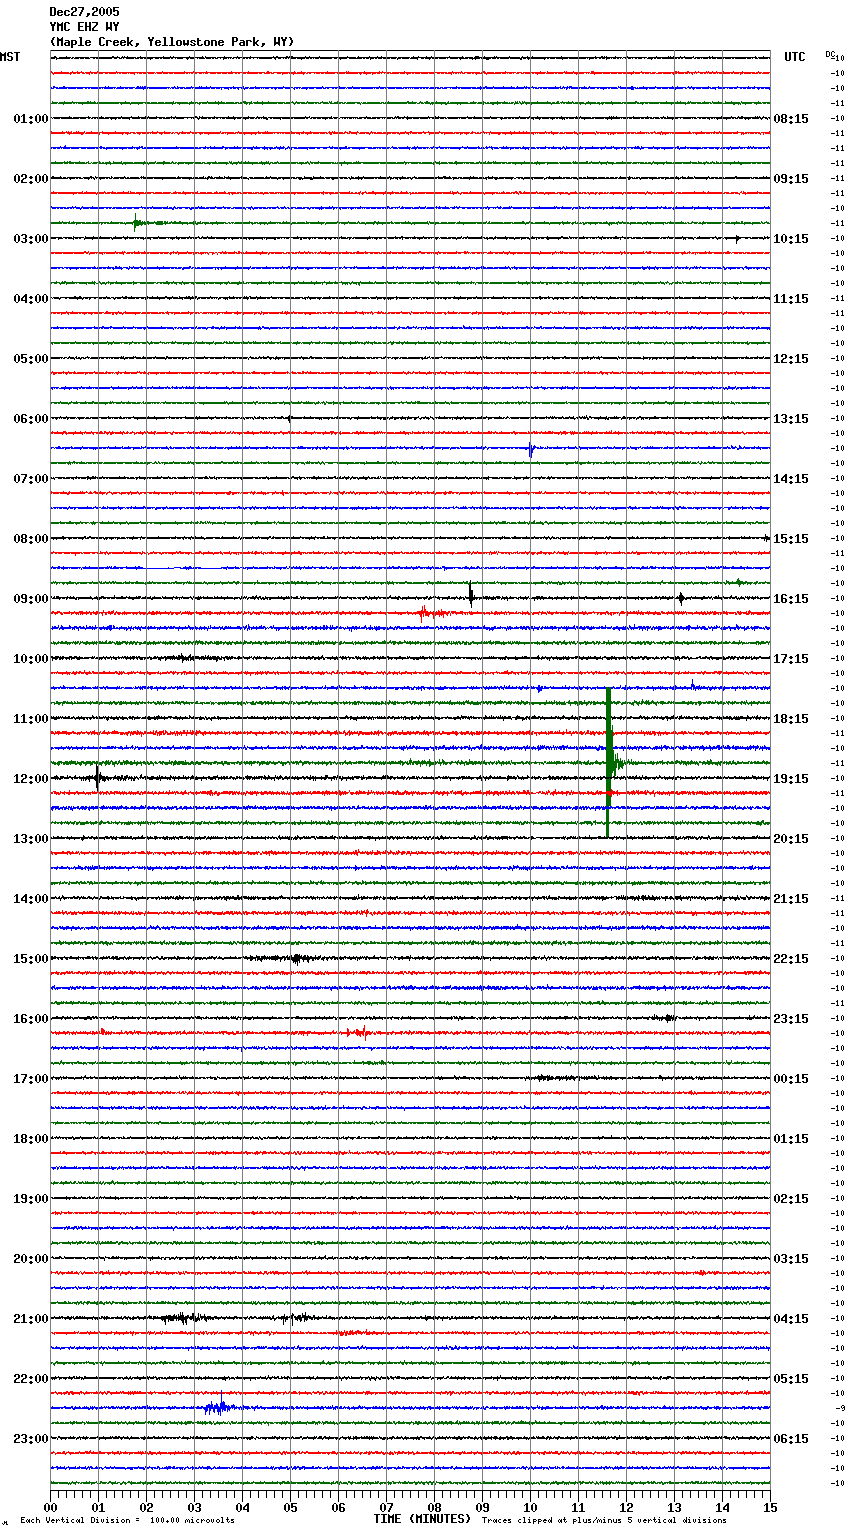
Task: Click the UTC axis header
Action: click(x=795, y=57)
